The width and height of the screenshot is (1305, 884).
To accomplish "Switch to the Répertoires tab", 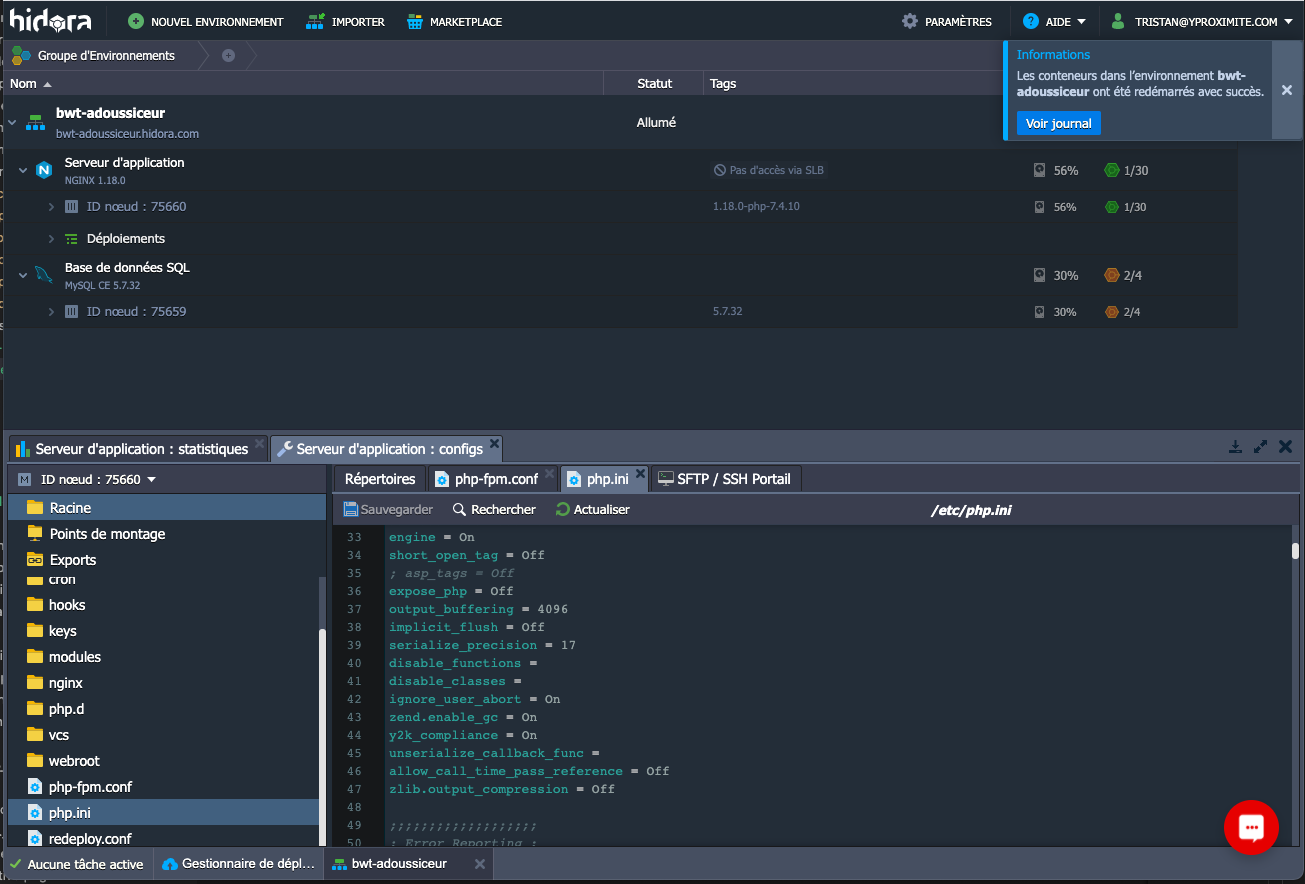I will (380, 479).
